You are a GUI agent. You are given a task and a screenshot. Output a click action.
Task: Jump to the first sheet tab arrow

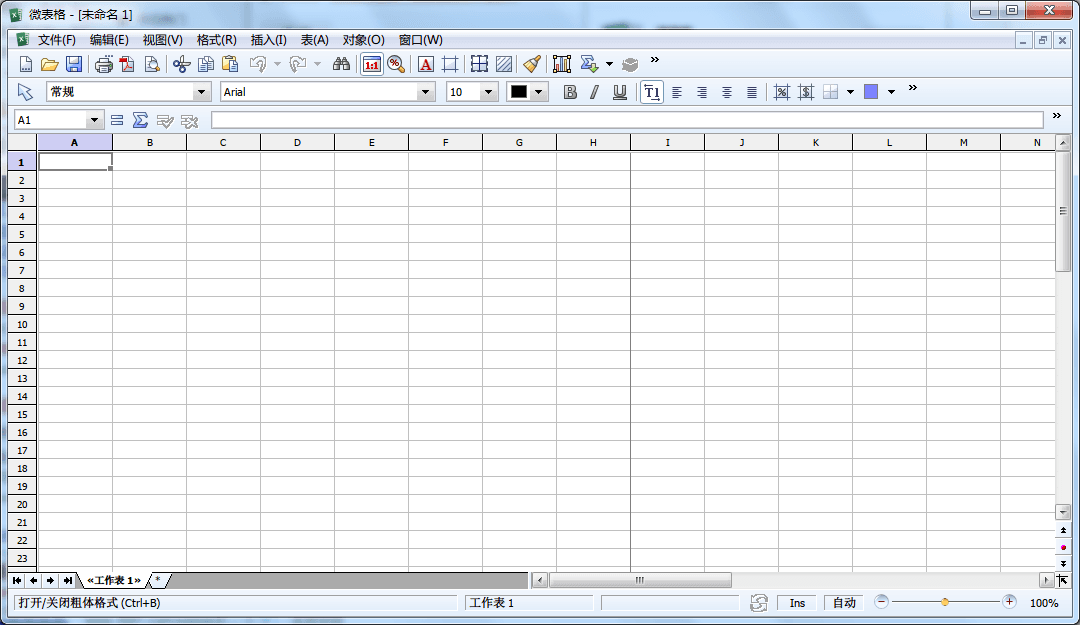17,580
